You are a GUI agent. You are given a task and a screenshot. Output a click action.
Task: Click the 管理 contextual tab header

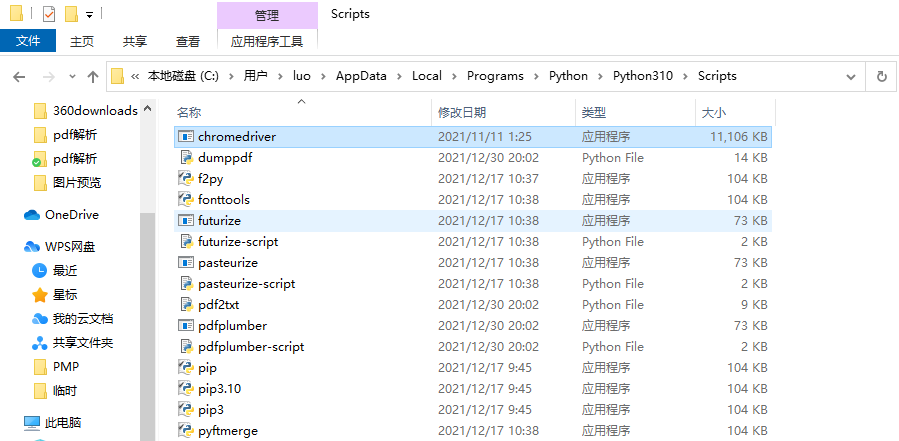click(267, 15)
